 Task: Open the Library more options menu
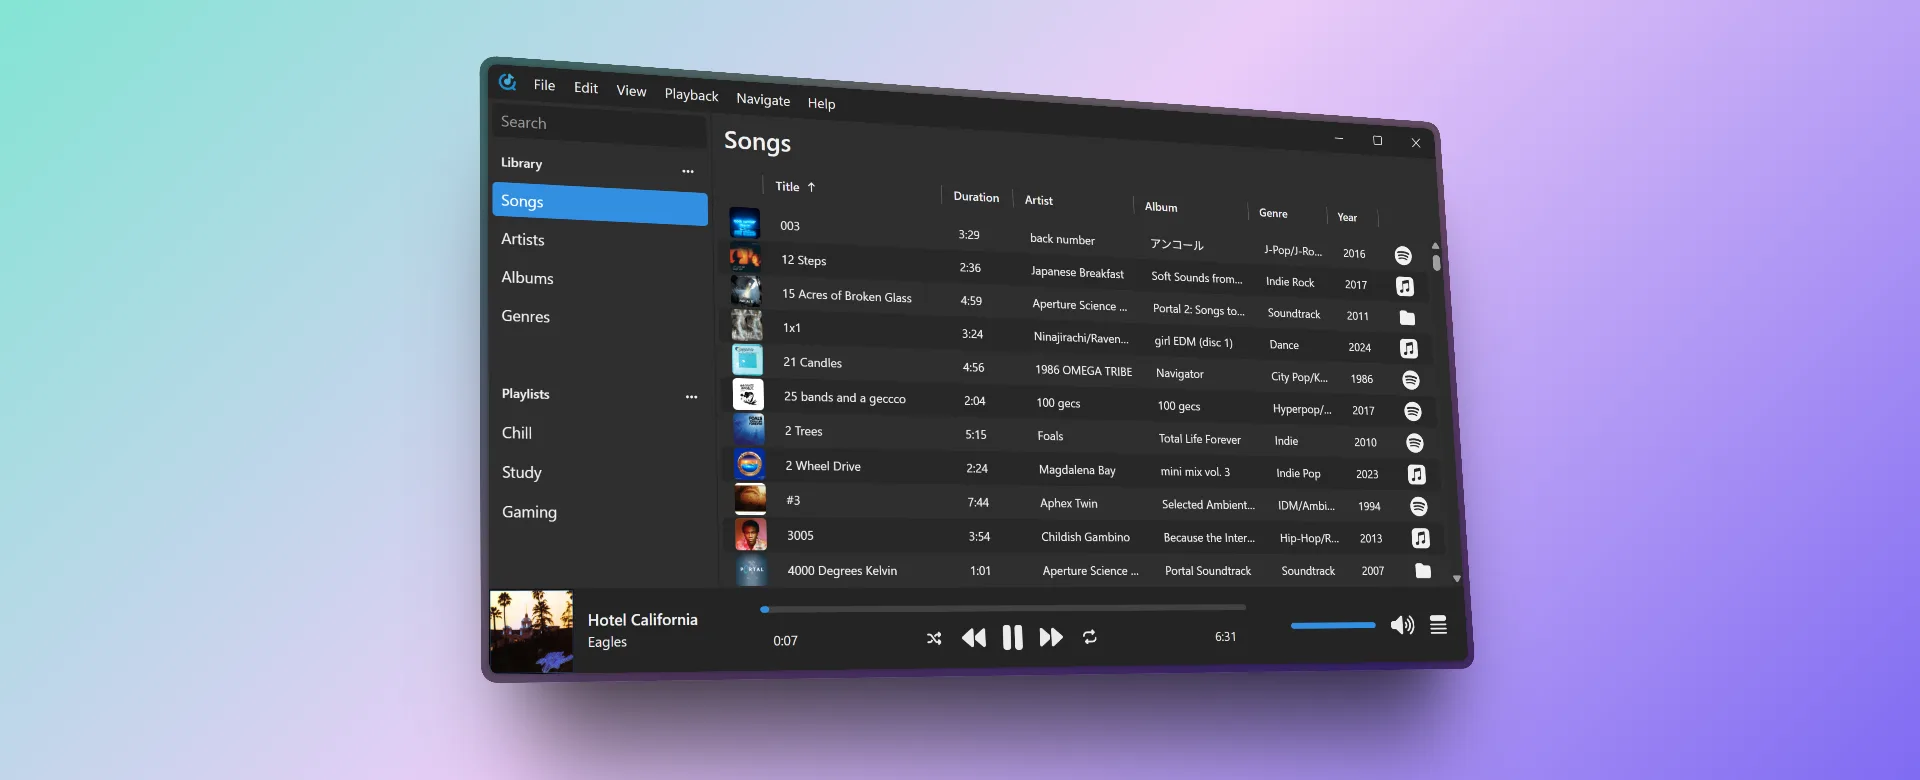point(688,171)
